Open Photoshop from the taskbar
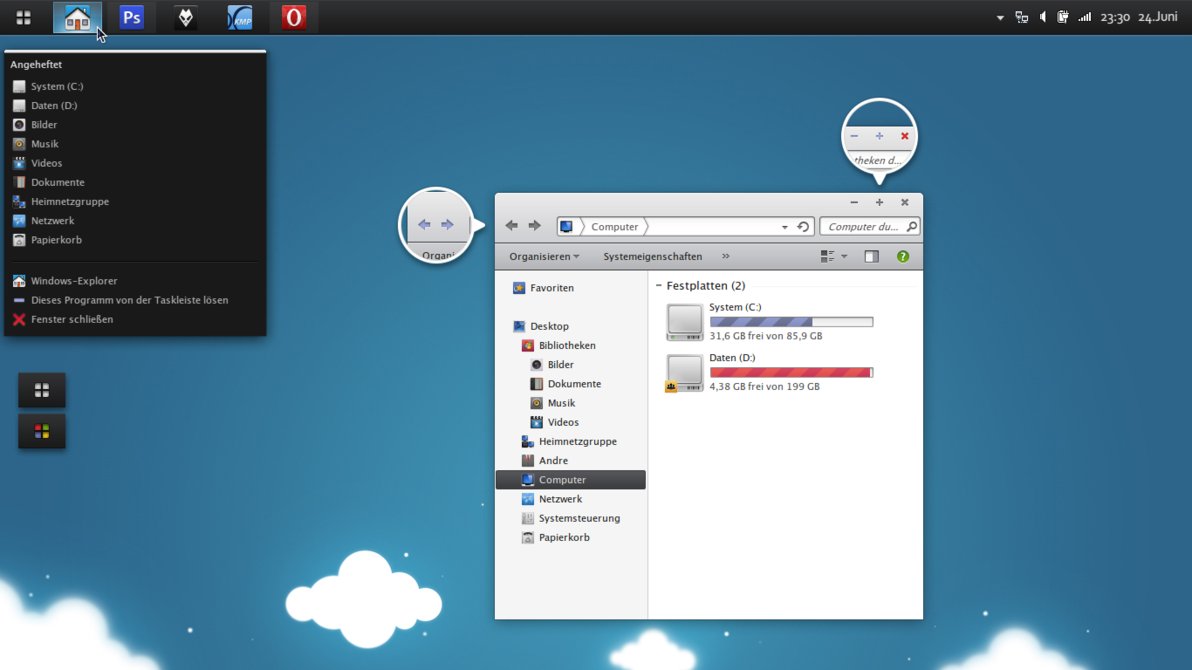Screen dimensions: 1192x670 tap(131, 17)
